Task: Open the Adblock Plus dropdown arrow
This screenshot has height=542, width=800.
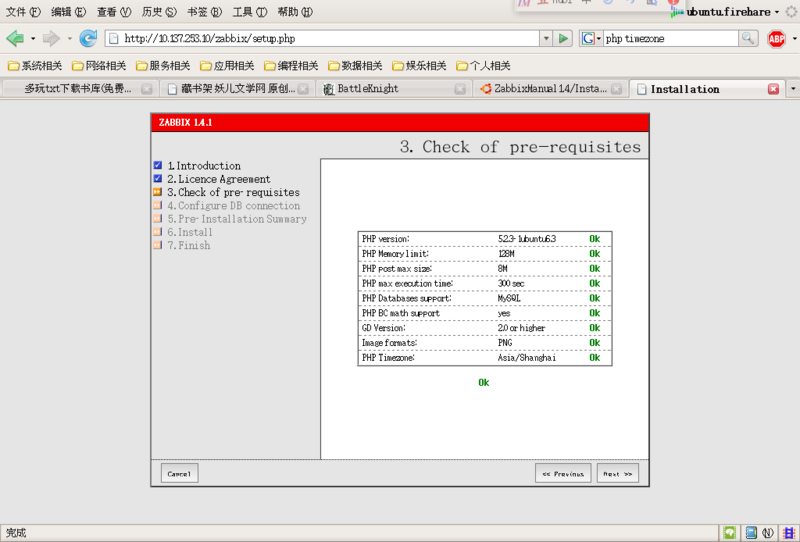Action: (794, 38)
